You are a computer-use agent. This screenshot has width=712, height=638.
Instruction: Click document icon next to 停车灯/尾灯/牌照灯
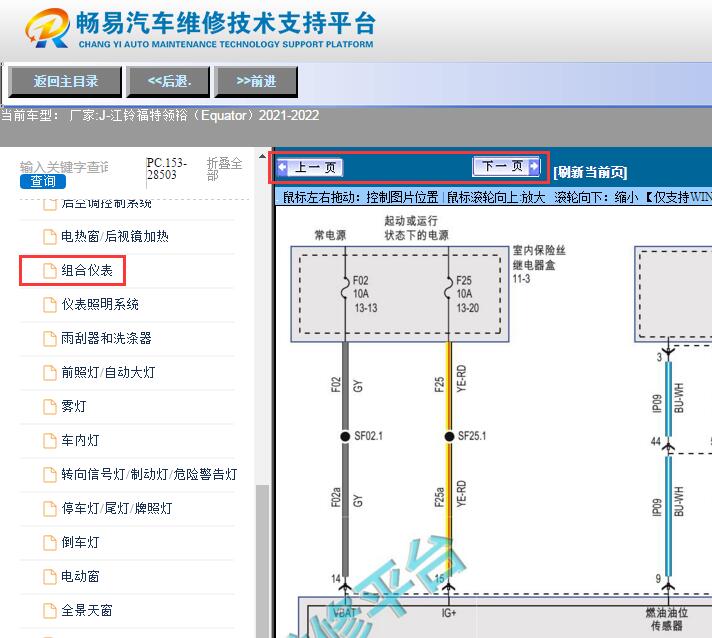(x=49, y=509)
